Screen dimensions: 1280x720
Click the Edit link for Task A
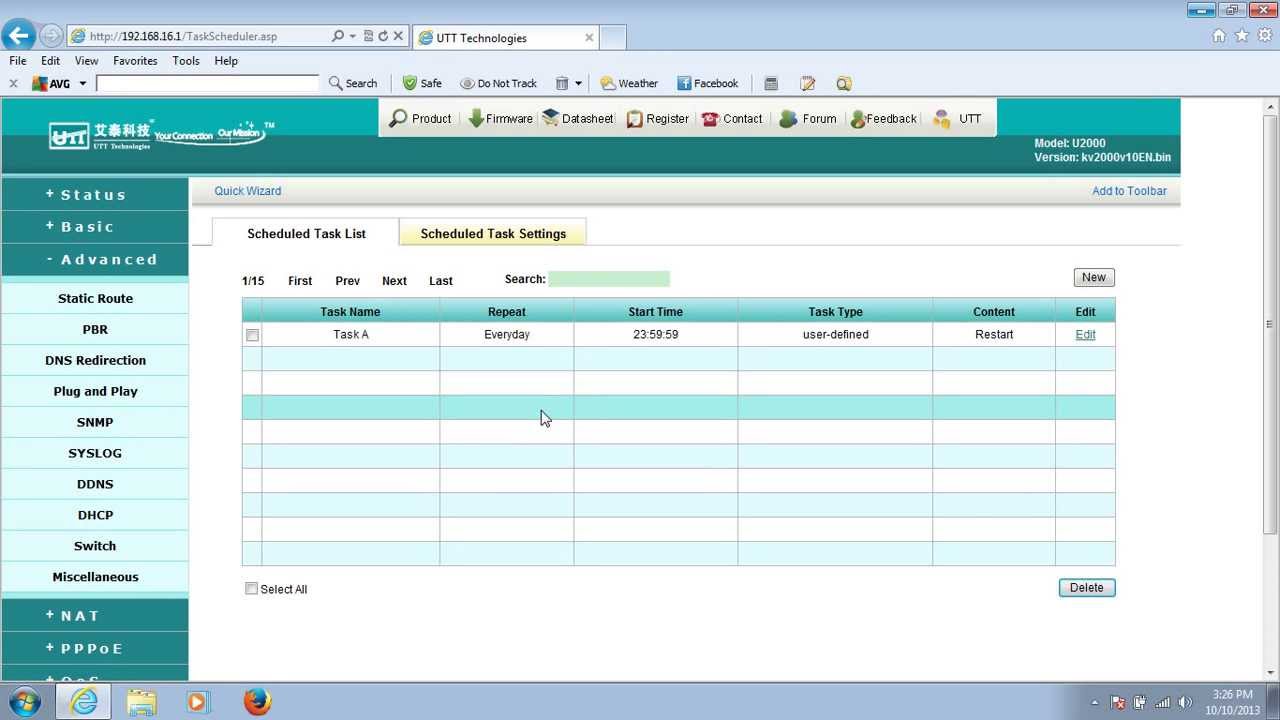click(x=1085, y=335)
